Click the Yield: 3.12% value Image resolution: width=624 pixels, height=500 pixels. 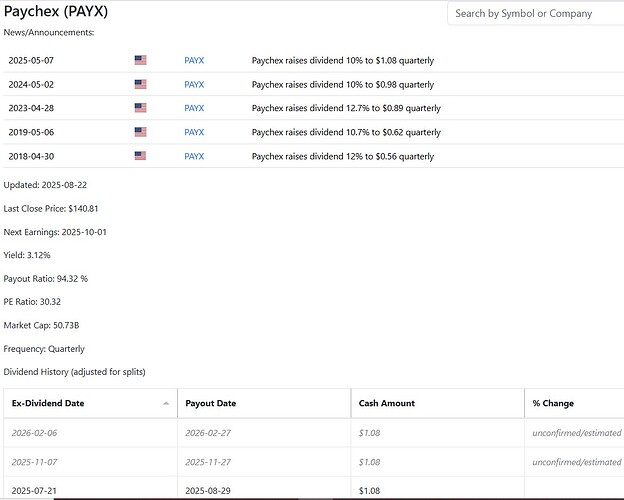pyautogui.click(x=27, y=255)
